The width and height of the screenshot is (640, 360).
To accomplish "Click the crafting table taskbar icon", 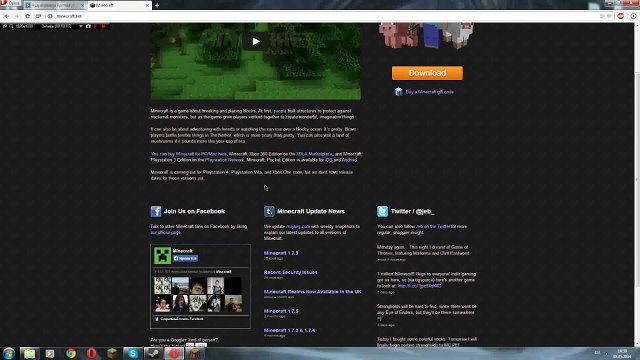I will tap(195, 353).
